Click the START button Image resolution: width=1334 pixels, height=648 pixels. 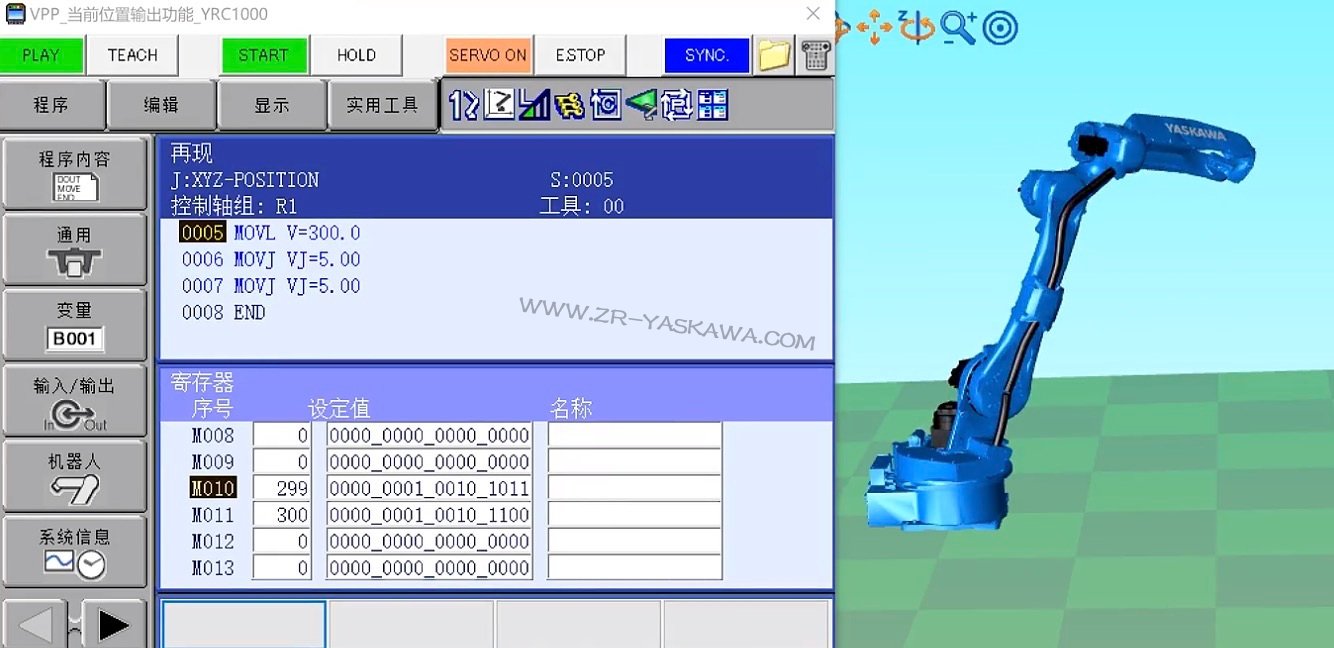point(264,55)
